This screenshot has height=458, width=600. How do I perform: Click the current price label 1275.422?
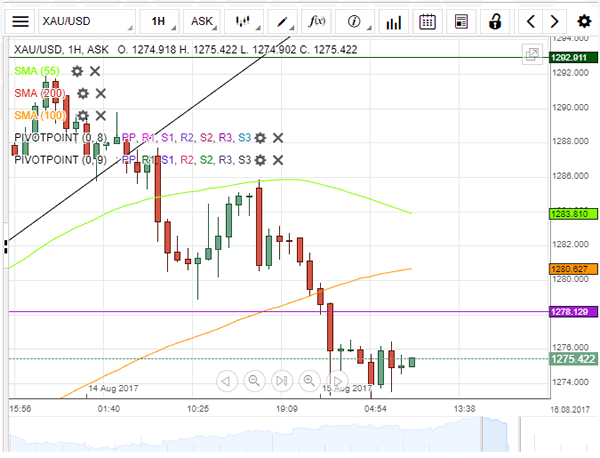(x=573, y=359)
